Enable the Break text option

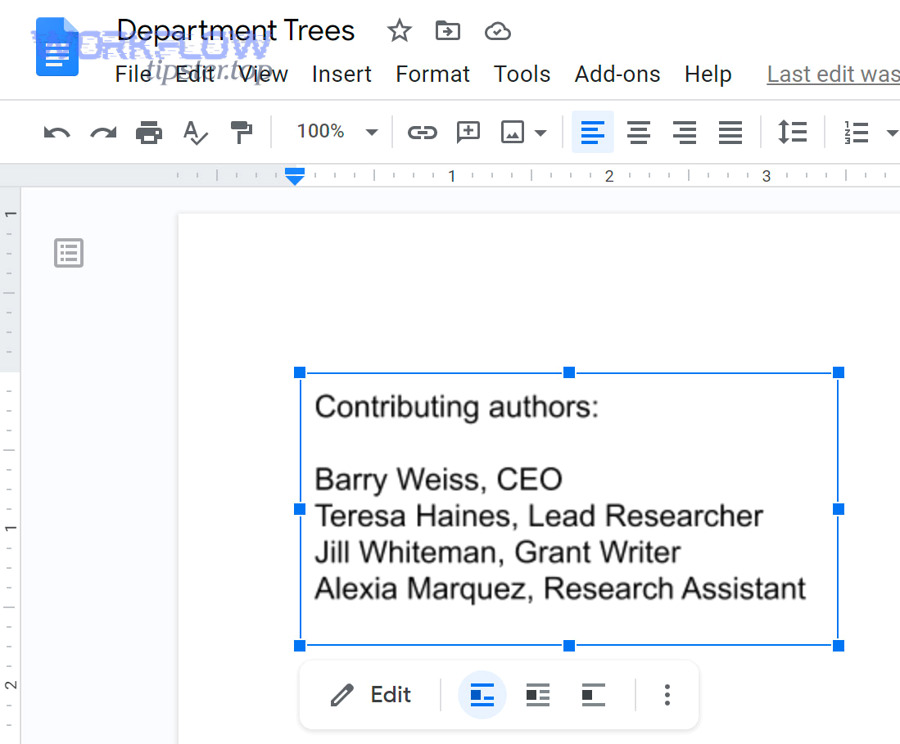point(591,694)
